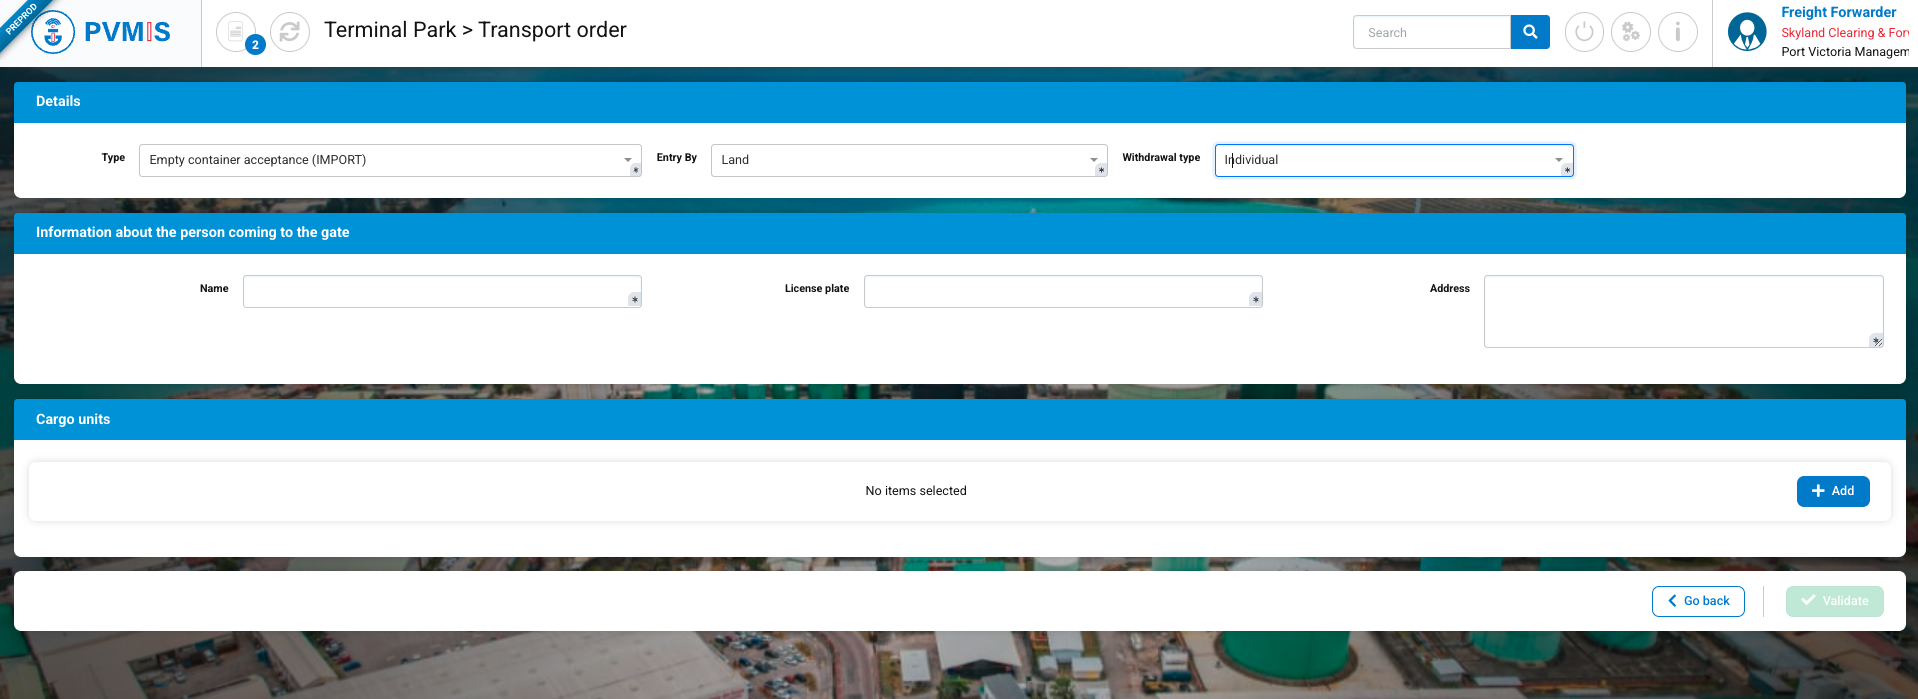Open the Type dropdown
The image size is (1918, 699).
(x=389, y=160)
